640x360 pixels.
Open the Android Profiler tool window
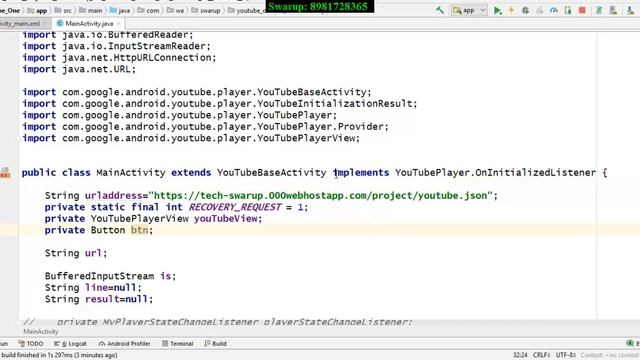tap(124, 344)
